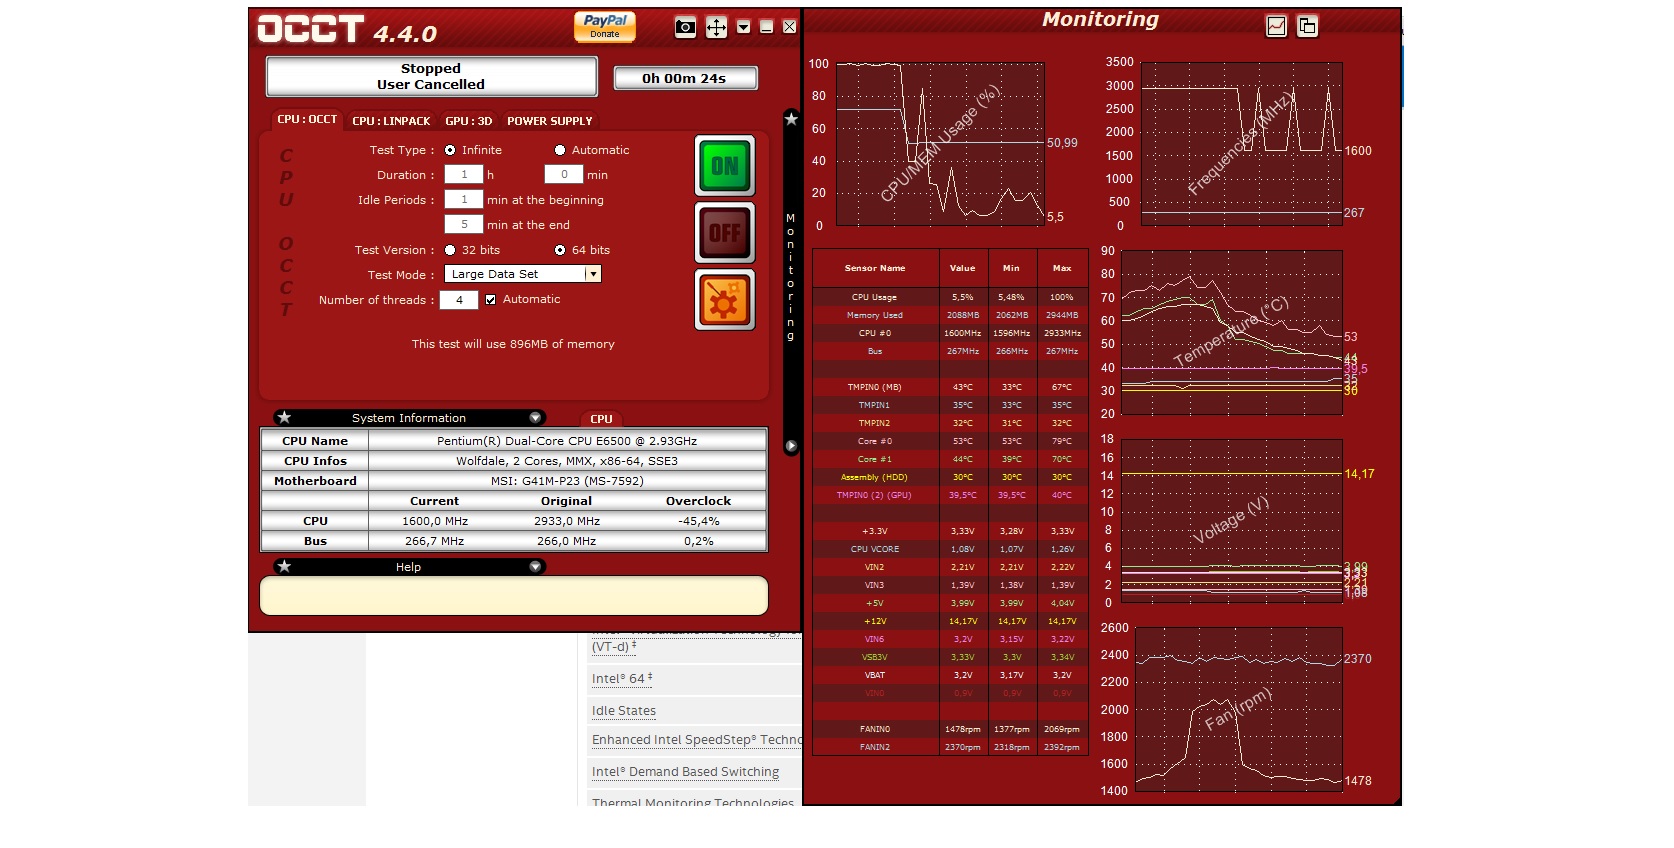Stop the test with the OFF button
1674x848 pixels.
[x=725, y=233]
